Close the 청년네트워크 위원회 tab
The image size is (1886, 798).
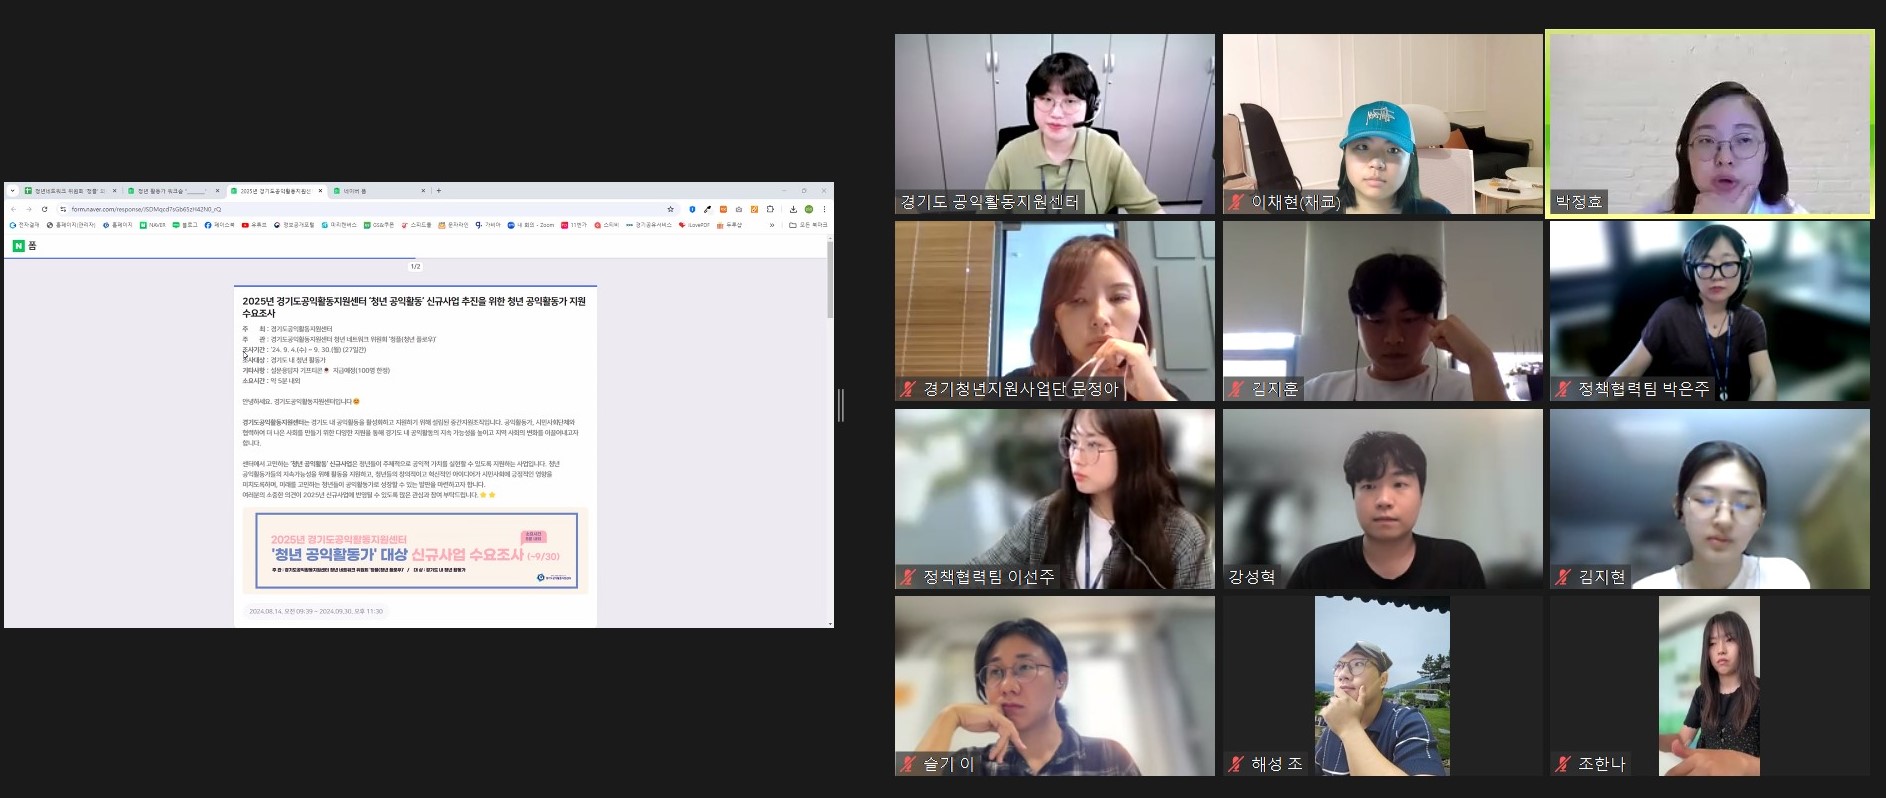[x=114, y=190]
